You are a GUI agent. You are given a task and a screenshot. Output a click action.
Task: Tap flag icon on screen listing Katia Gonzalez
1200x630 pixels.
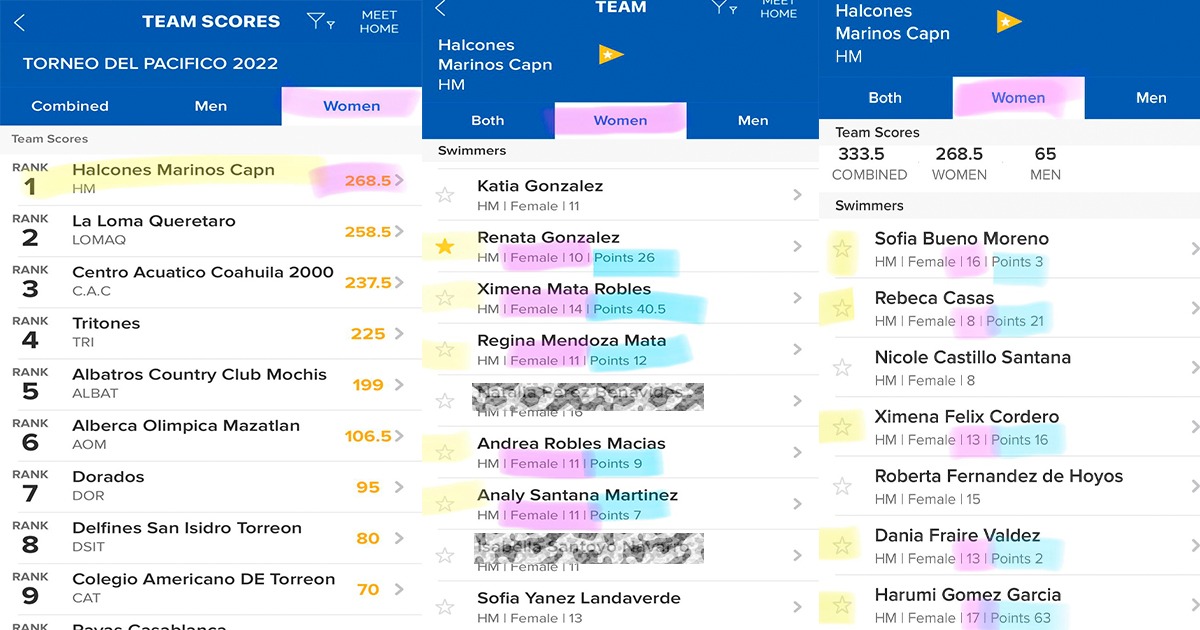pyautogui.click(x=611, y=54)
